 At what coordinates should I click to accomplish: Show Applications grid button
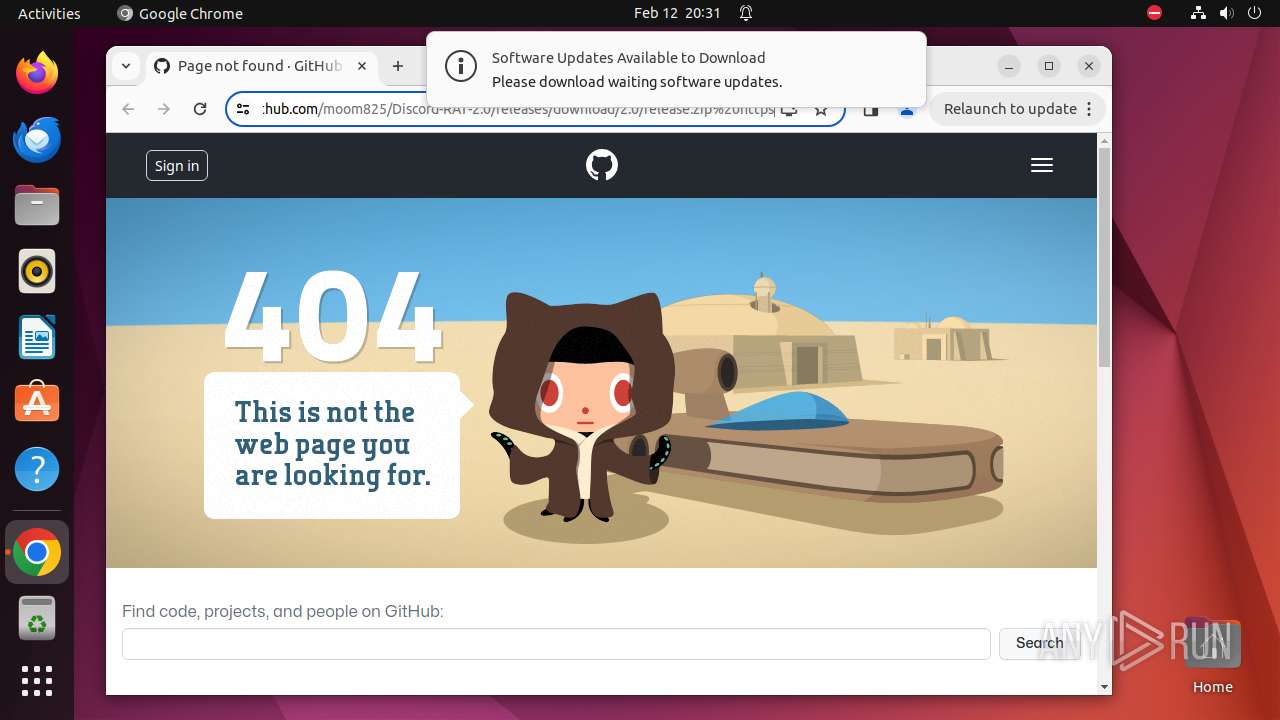[37, 681]
